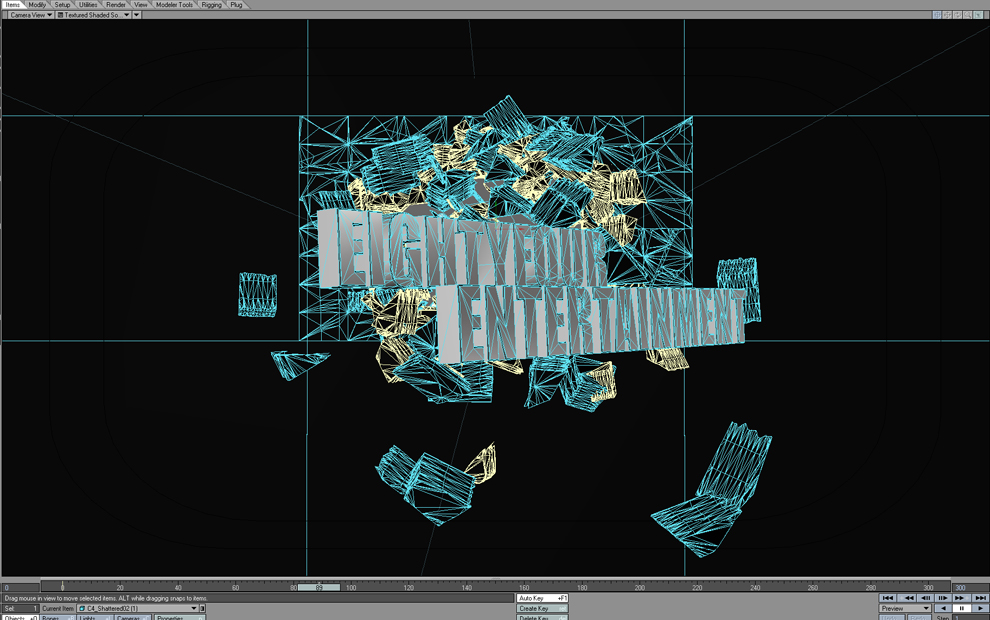The image size is (990, 620).
Task: Click the Redo button
Action: 919,617
